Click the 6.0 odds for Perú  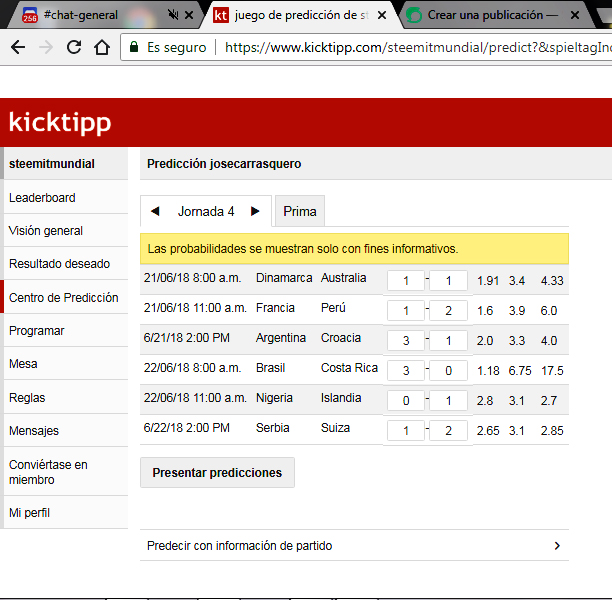point(549,311)
